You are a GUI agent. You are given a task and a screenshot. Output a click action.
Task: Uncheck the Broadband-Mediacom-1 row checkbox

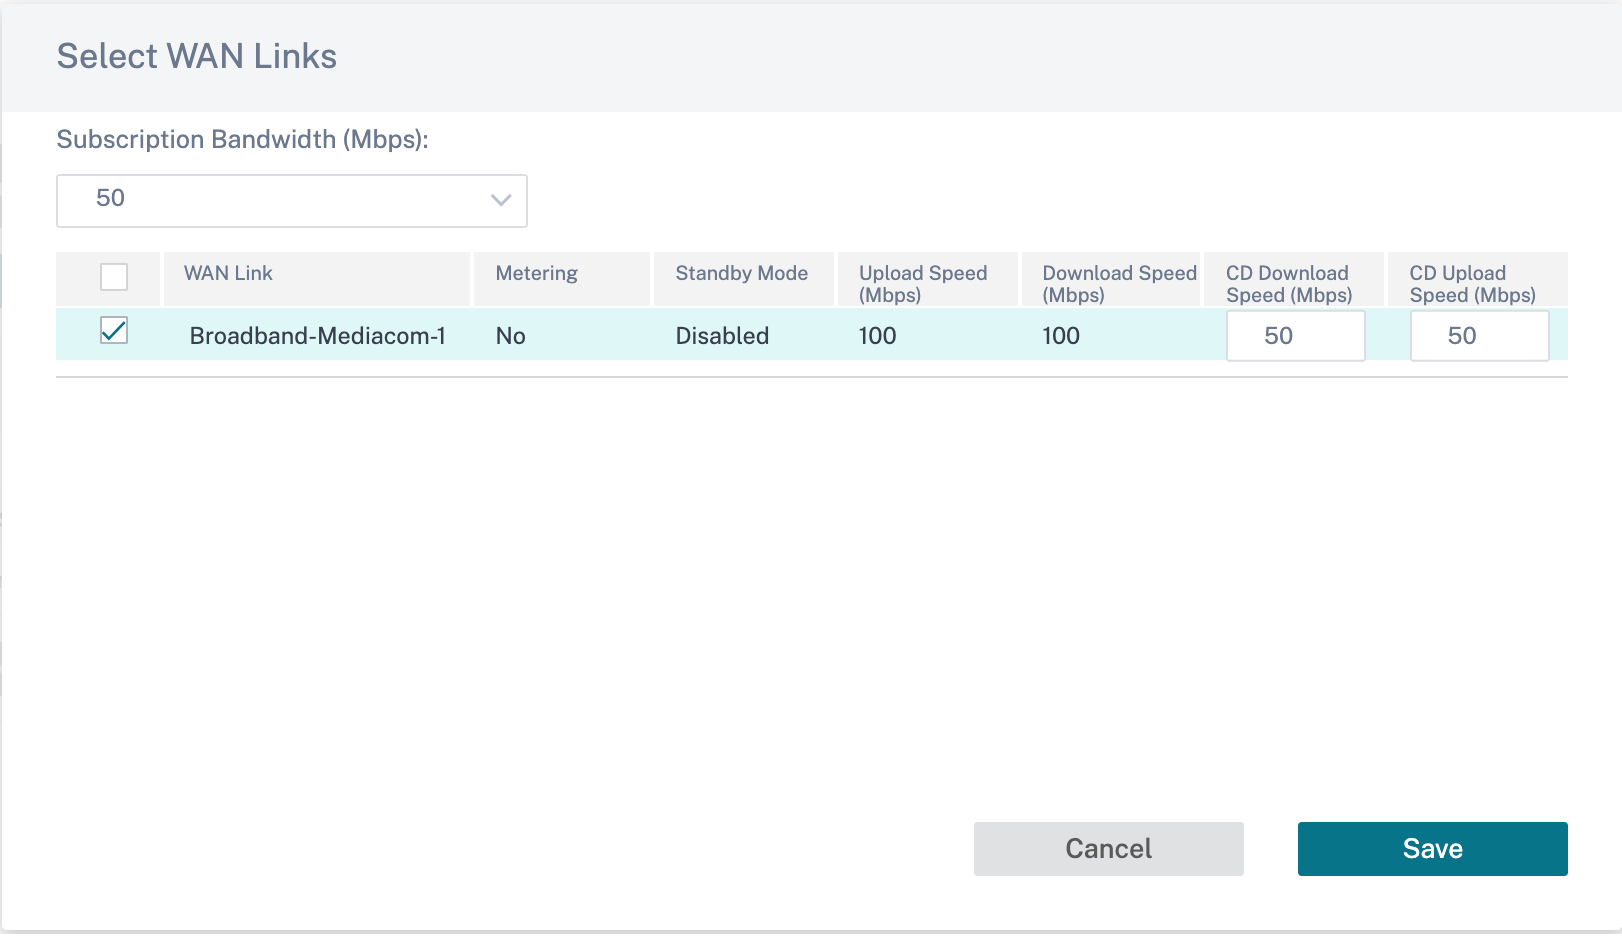click(x=114, y=331)
